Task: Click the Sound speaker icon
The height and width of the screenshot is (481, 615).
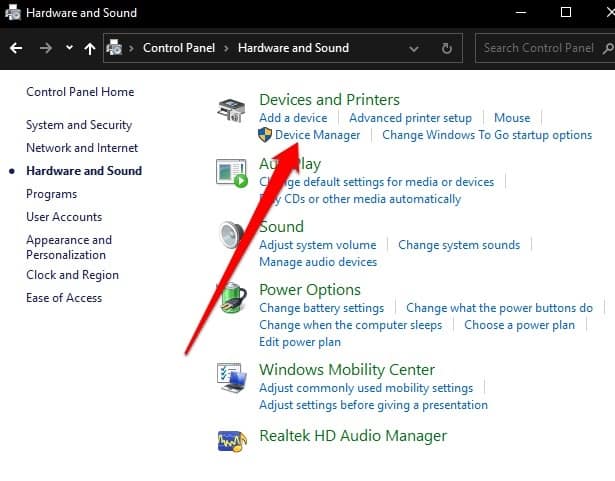Action: (x=231, y=235)
